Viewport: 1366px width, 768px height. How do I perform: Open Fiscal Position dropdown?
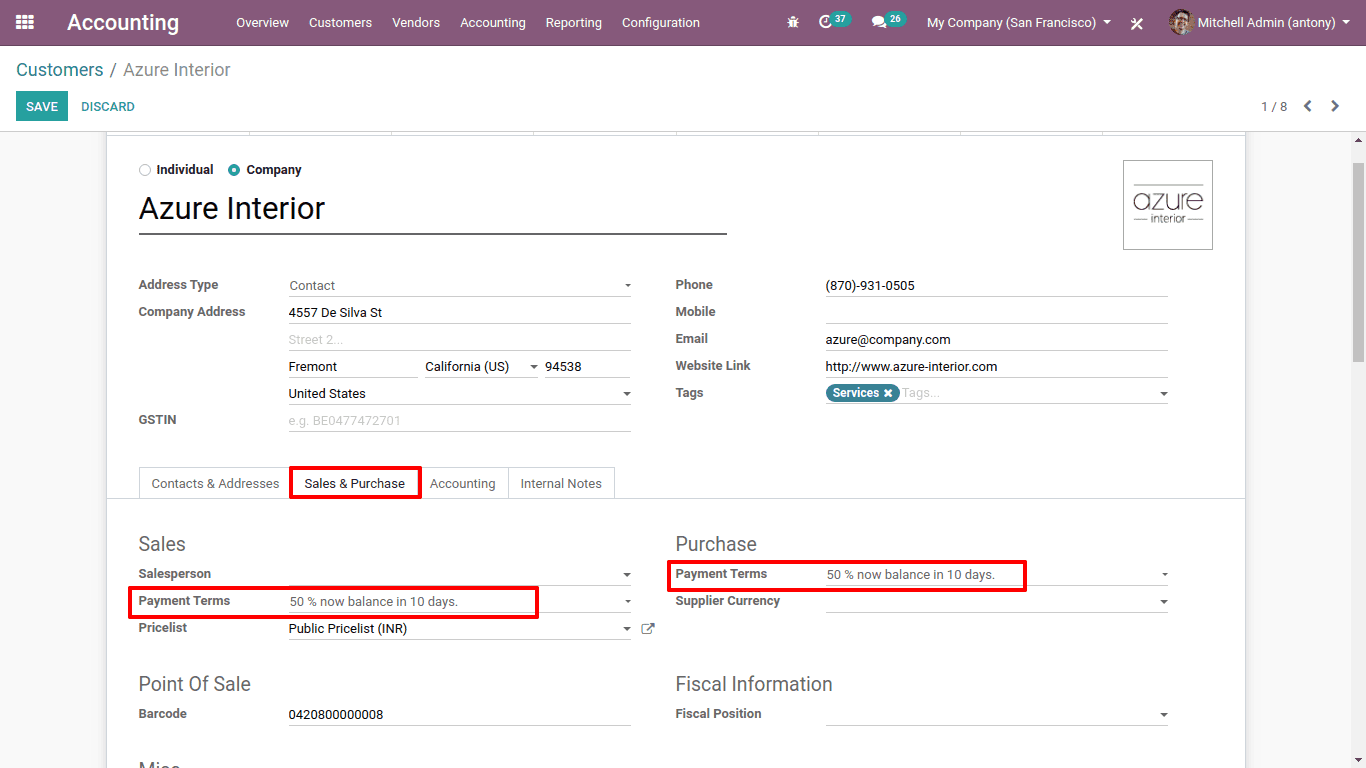click(997, 715)
